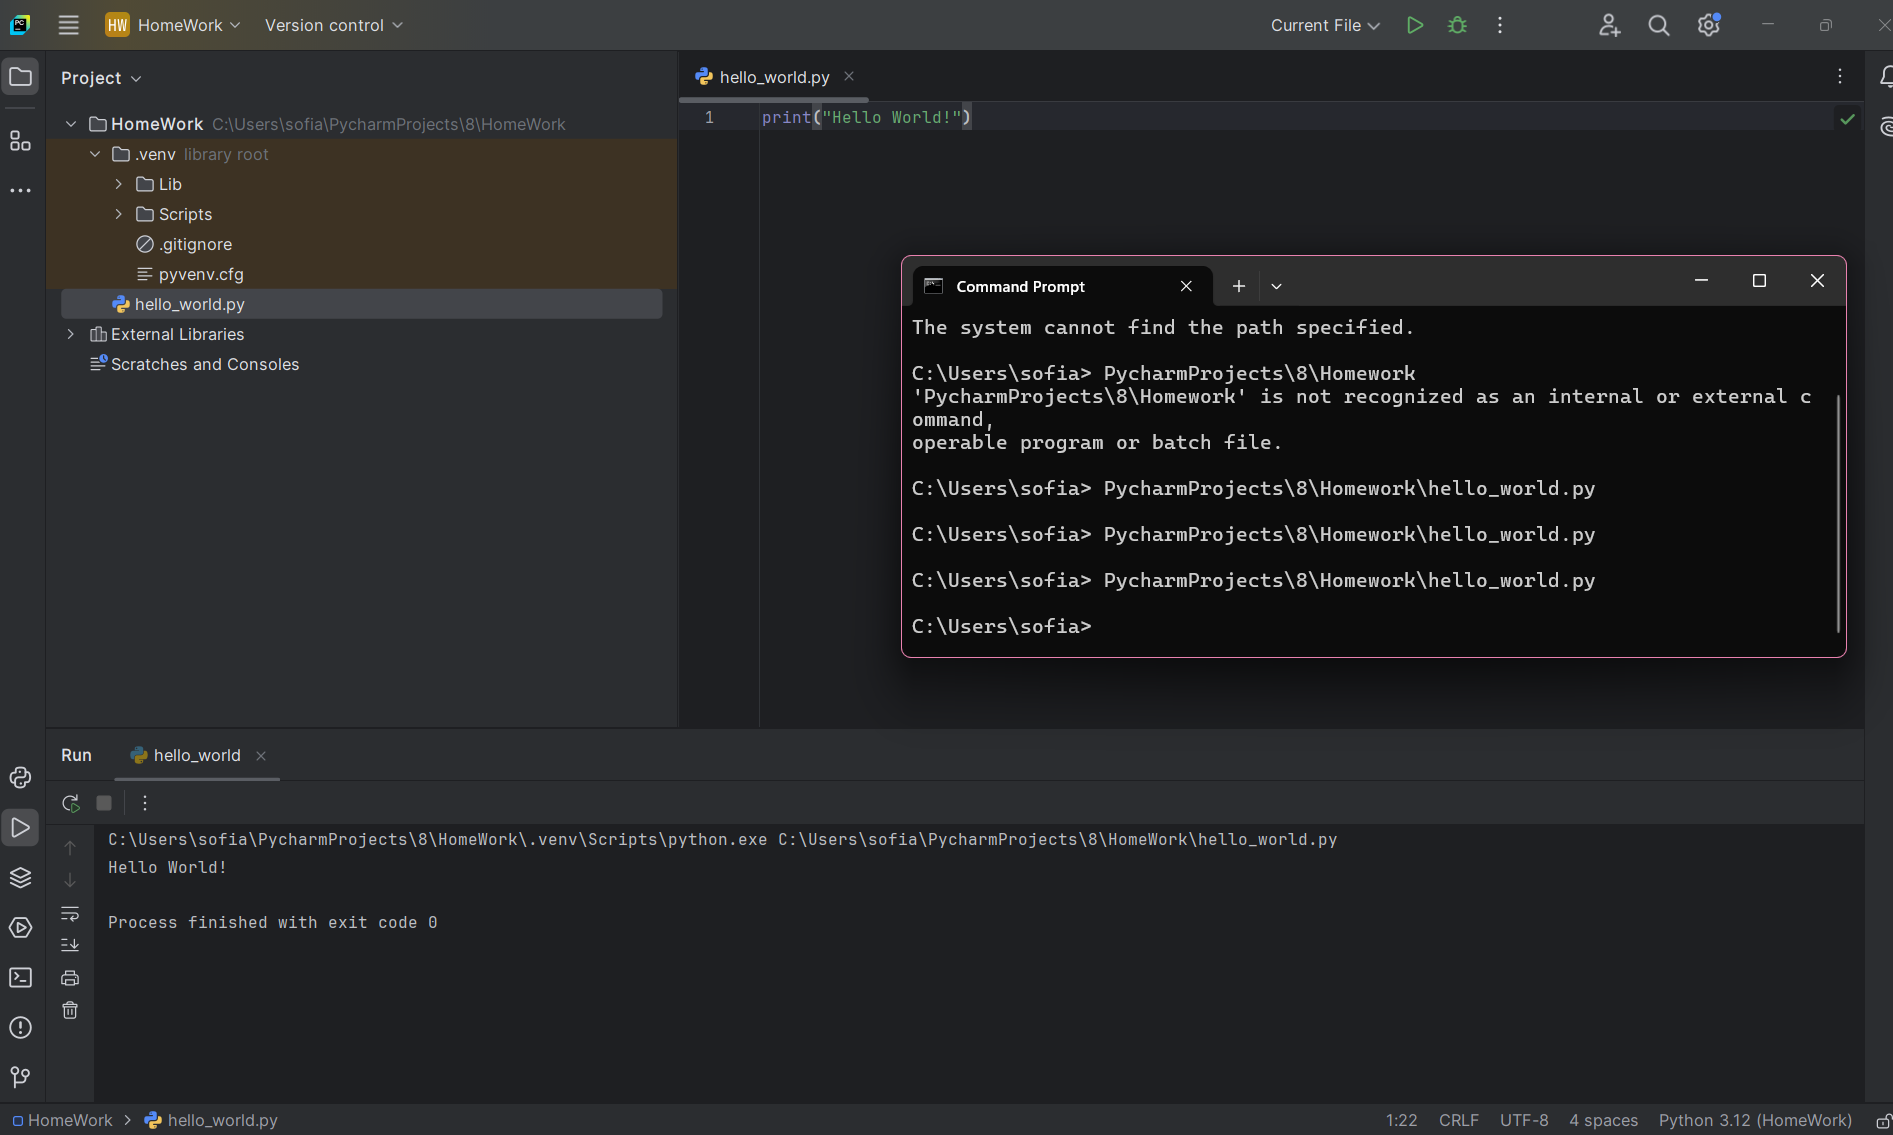Screen dimensions: 1893x1135
Task: Open the inspections checkmark widget in editor
Action: coord(1847,119)
